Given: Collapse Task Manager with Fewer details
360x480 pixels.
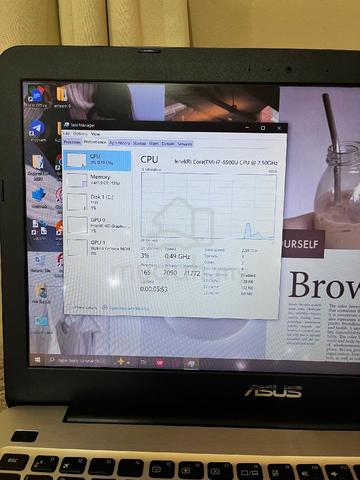Looking at the screenshot, I should (83, 307).
